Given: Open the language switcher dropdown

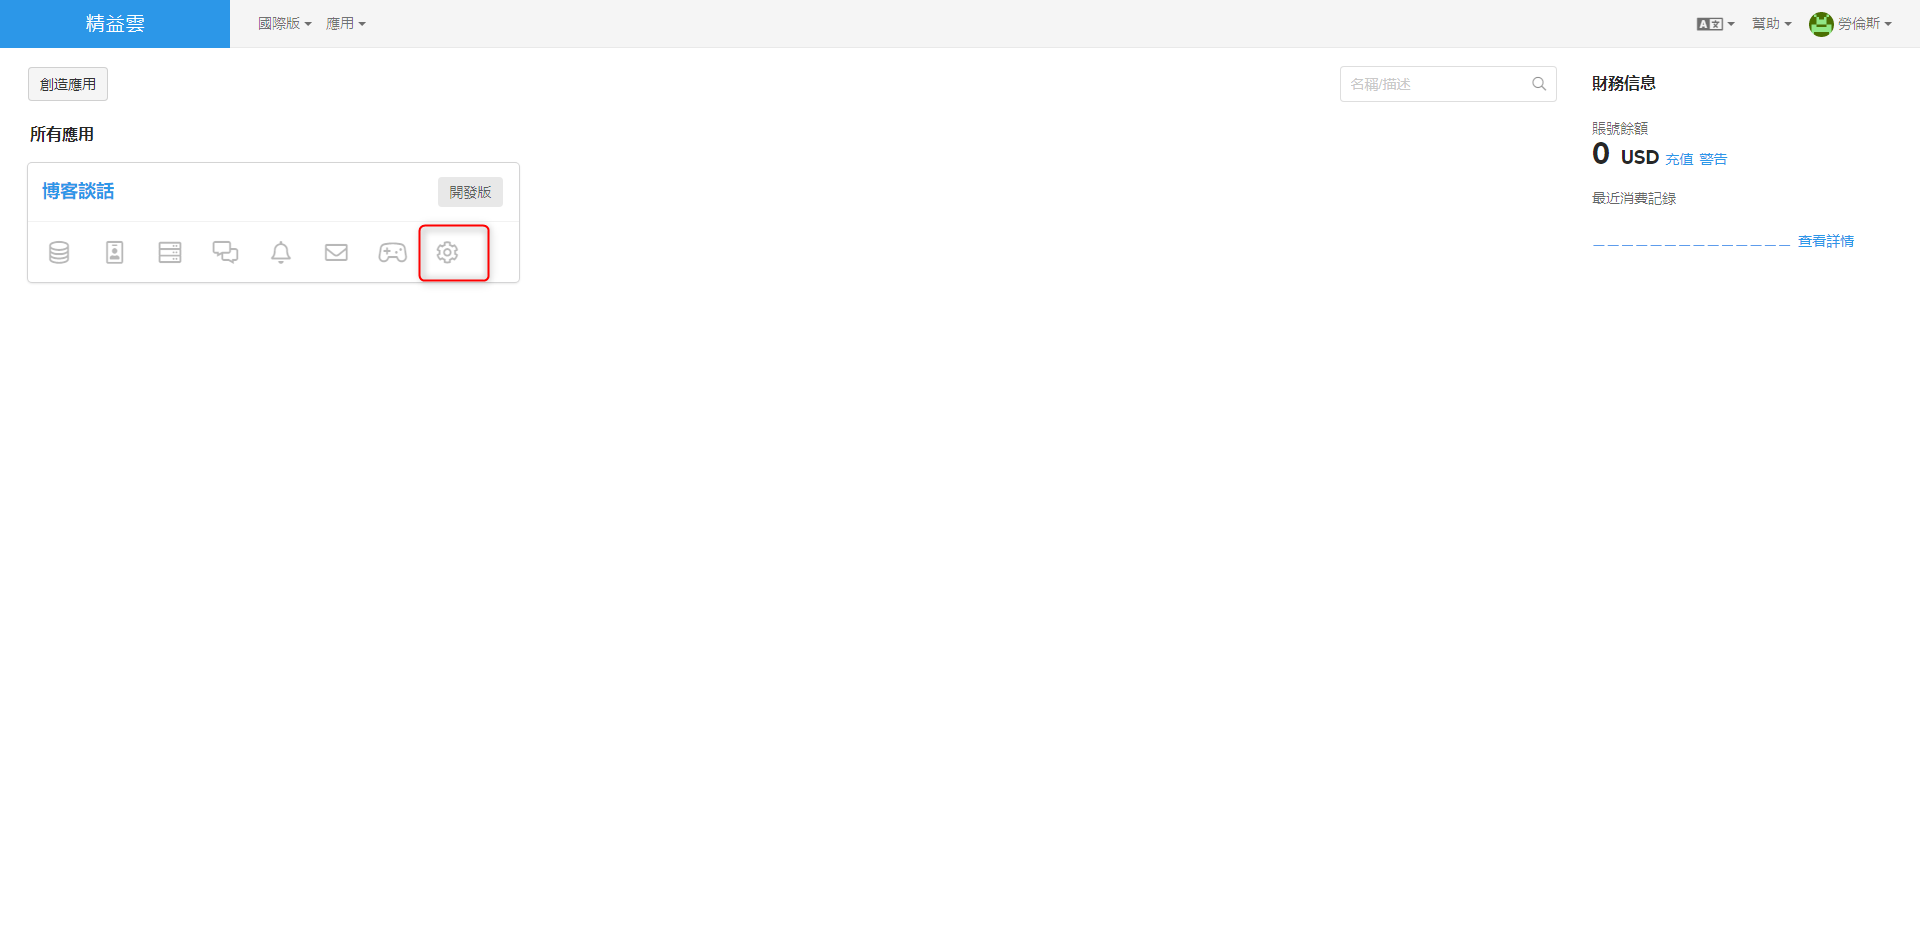Looking at the screenshot, I should (1715, 23).
